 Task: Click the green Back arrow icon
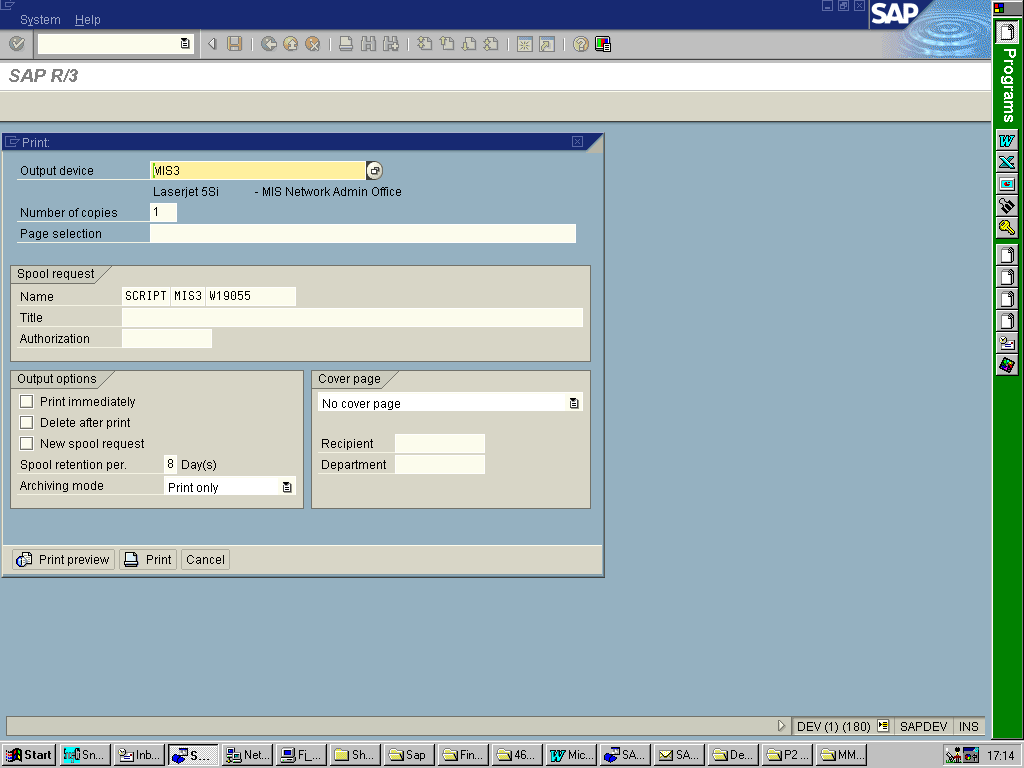(268, 44)
